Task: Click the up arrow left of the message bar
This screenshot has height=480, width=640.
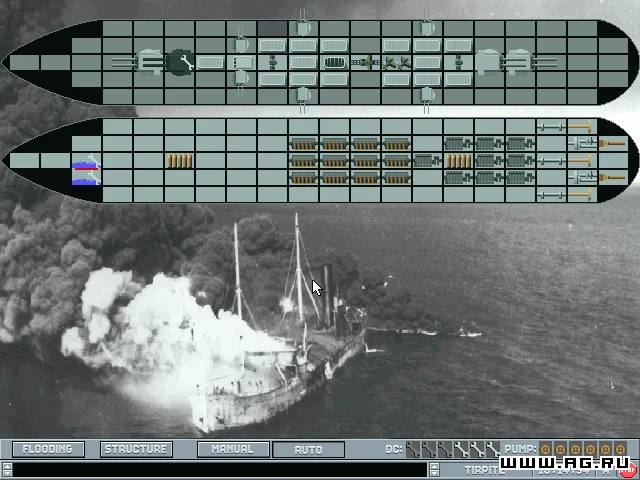Action: click(6, 465)
